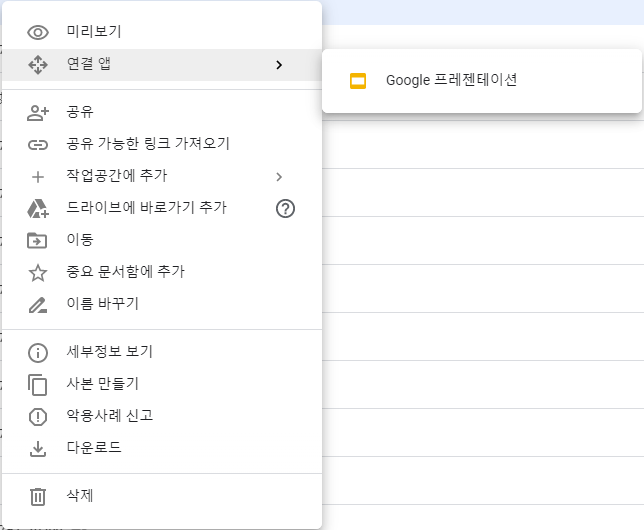Click the eye icon for 미리보기
Viewport: 644px width, 530px height.
[x=38, y=33]
